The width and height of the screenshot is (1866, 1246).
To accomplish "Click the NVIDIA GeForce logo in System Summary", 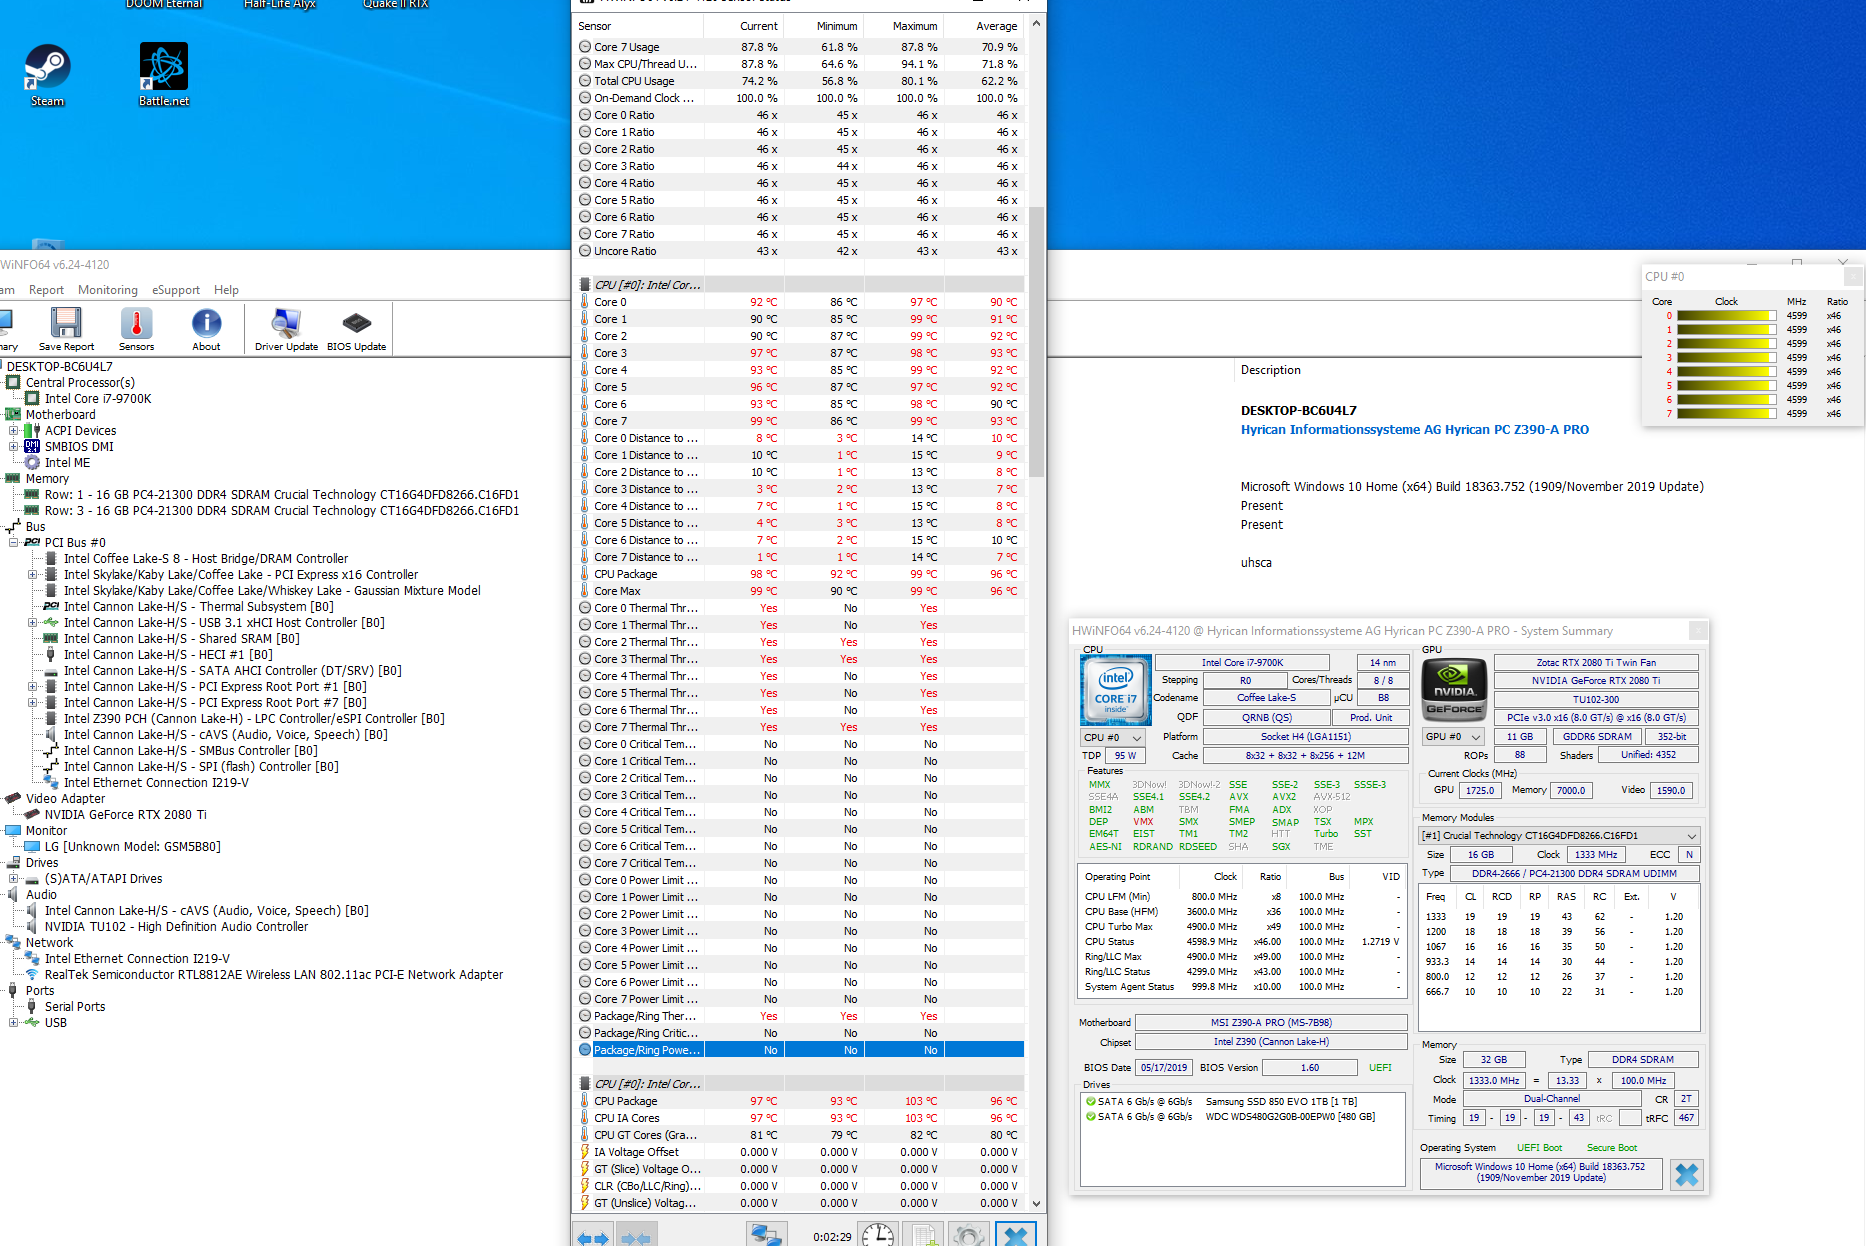I will coord(1454,690).
